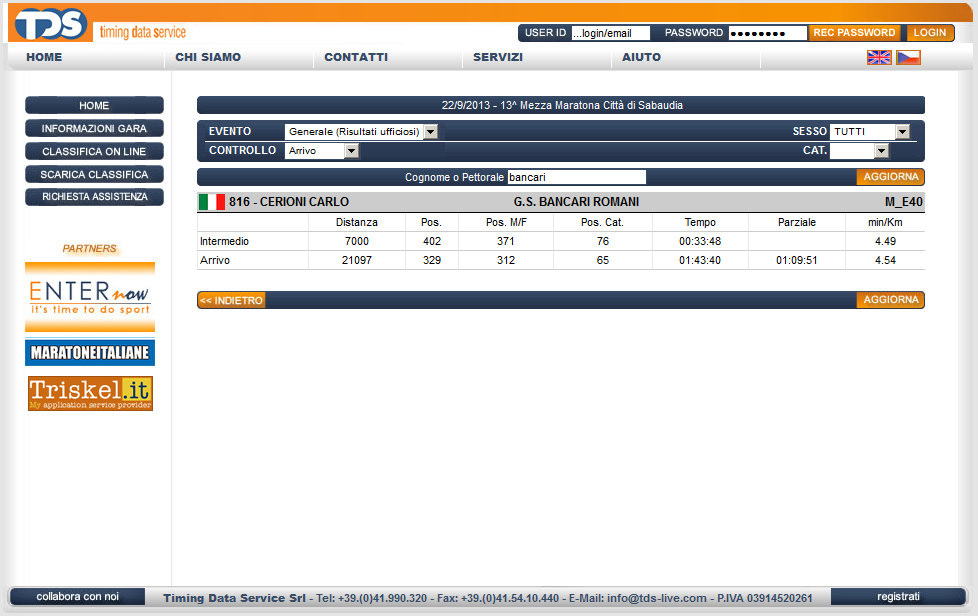Click the Rec Password button
Image resolution: width=978 pixels, height=616 pixels.
[x=853, y=33]
